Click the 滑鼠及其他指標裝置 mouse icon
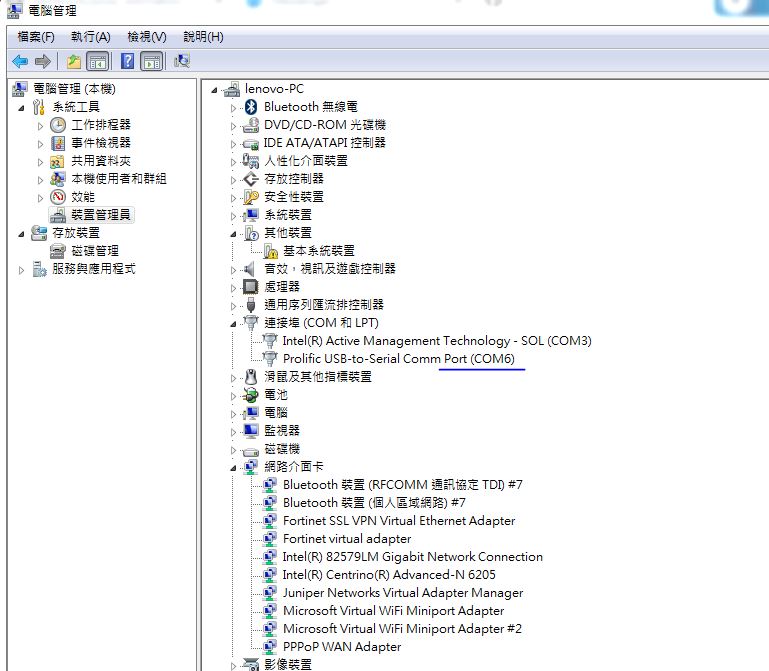 point(251,377)
